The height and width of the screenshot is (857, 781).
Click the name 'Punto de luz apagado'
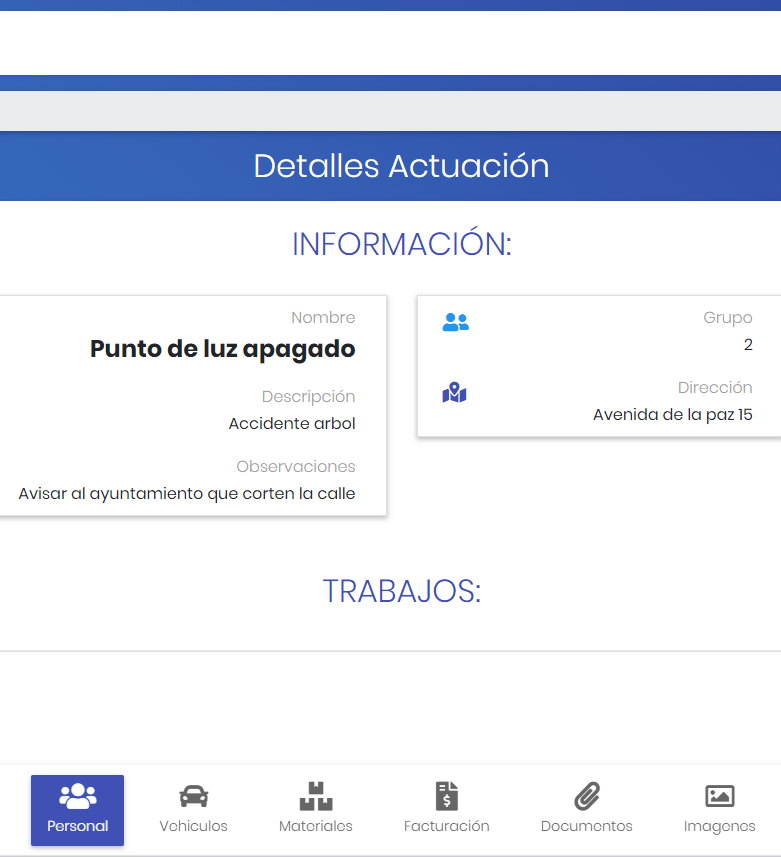click(222, 349)
